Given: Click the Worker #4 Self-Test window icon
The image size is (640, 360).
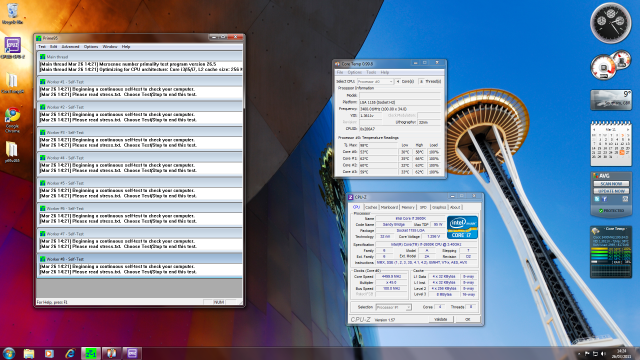Looking at the screenshot, I should (x=42, y=158).
